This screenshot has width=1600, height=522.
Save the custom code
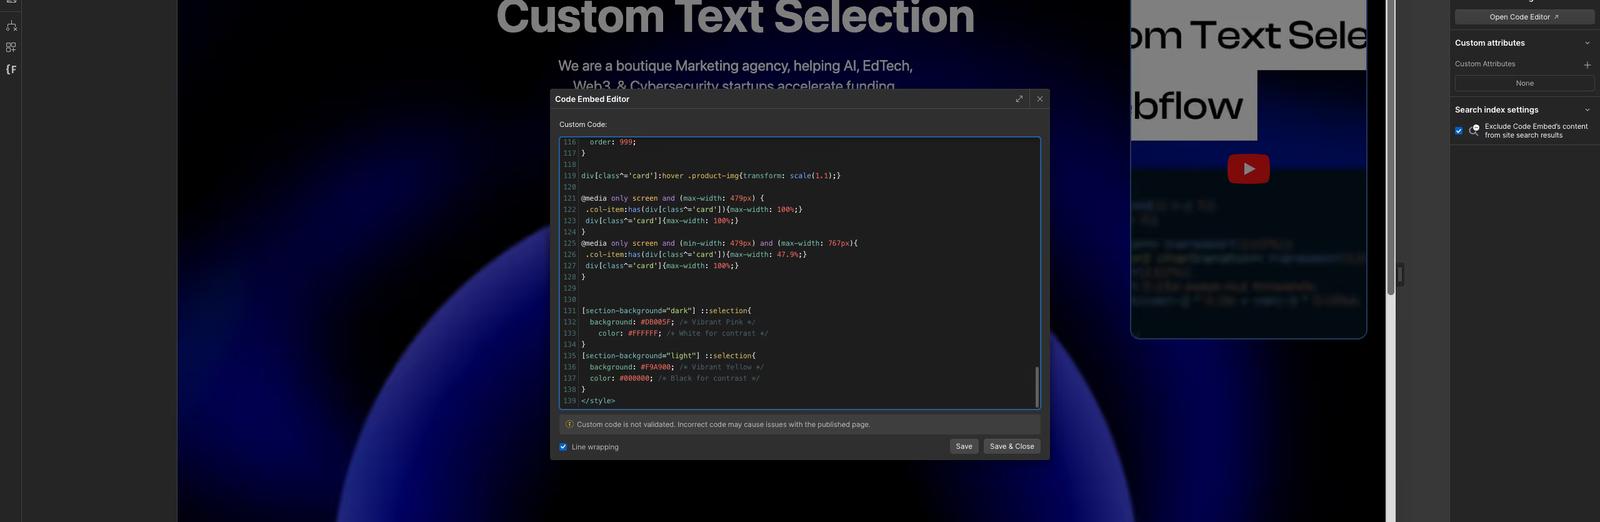tap(964, 446)
